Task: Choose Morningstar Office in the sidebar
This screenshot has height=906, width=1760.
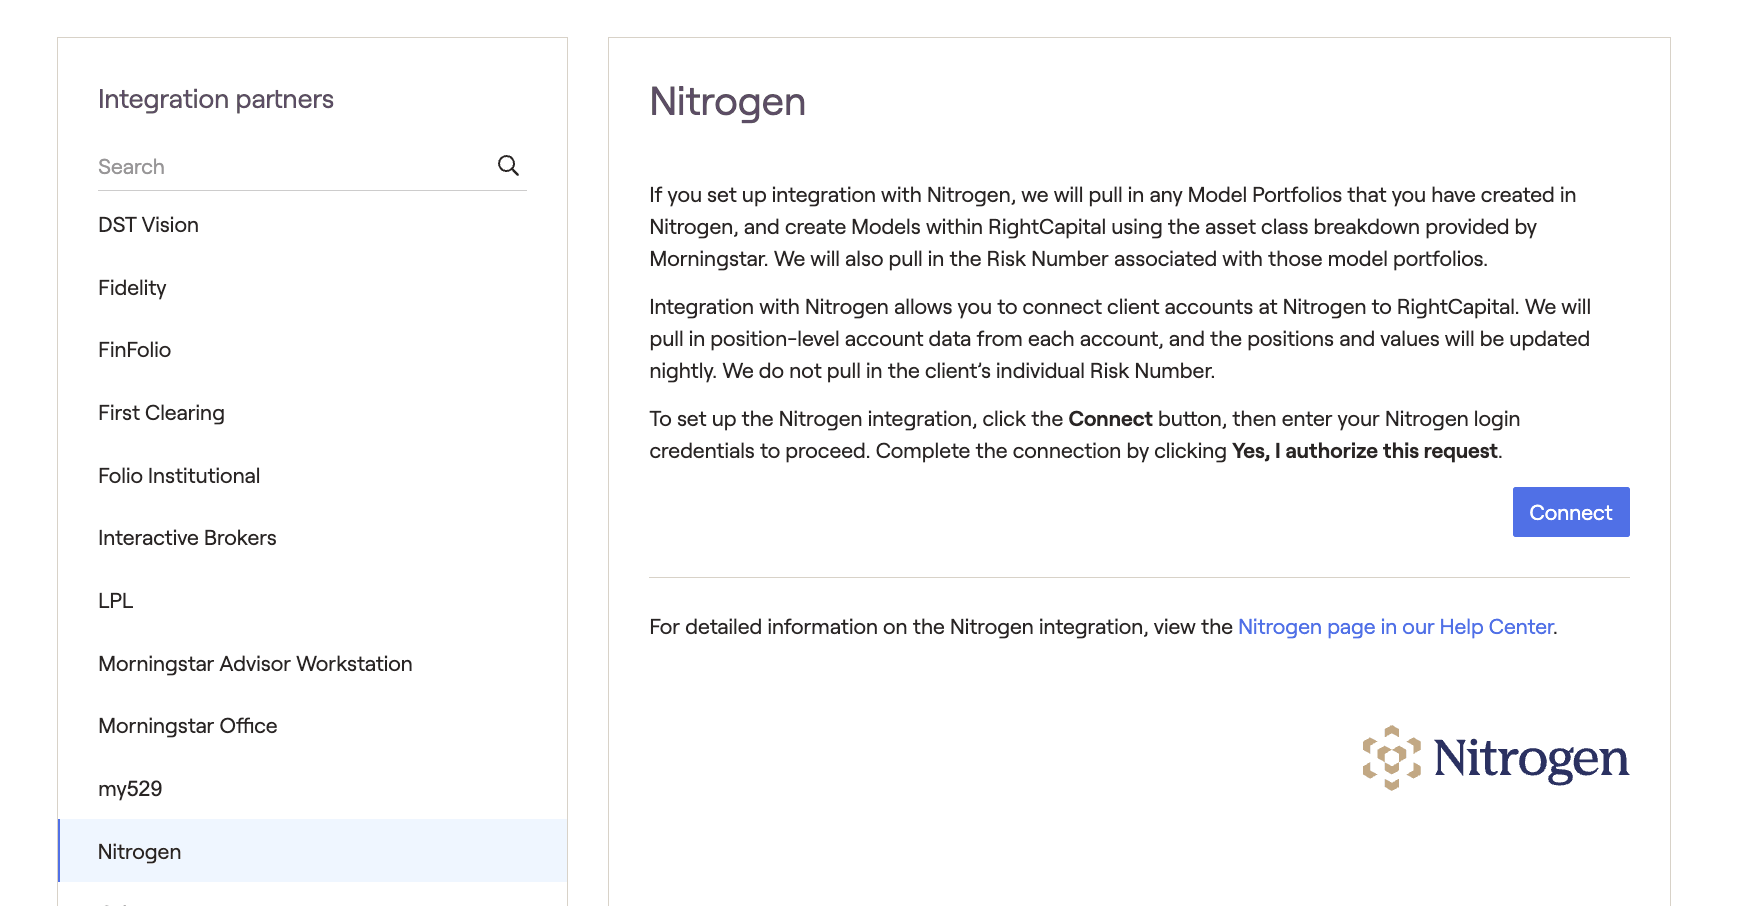Action: coord(187,726)
